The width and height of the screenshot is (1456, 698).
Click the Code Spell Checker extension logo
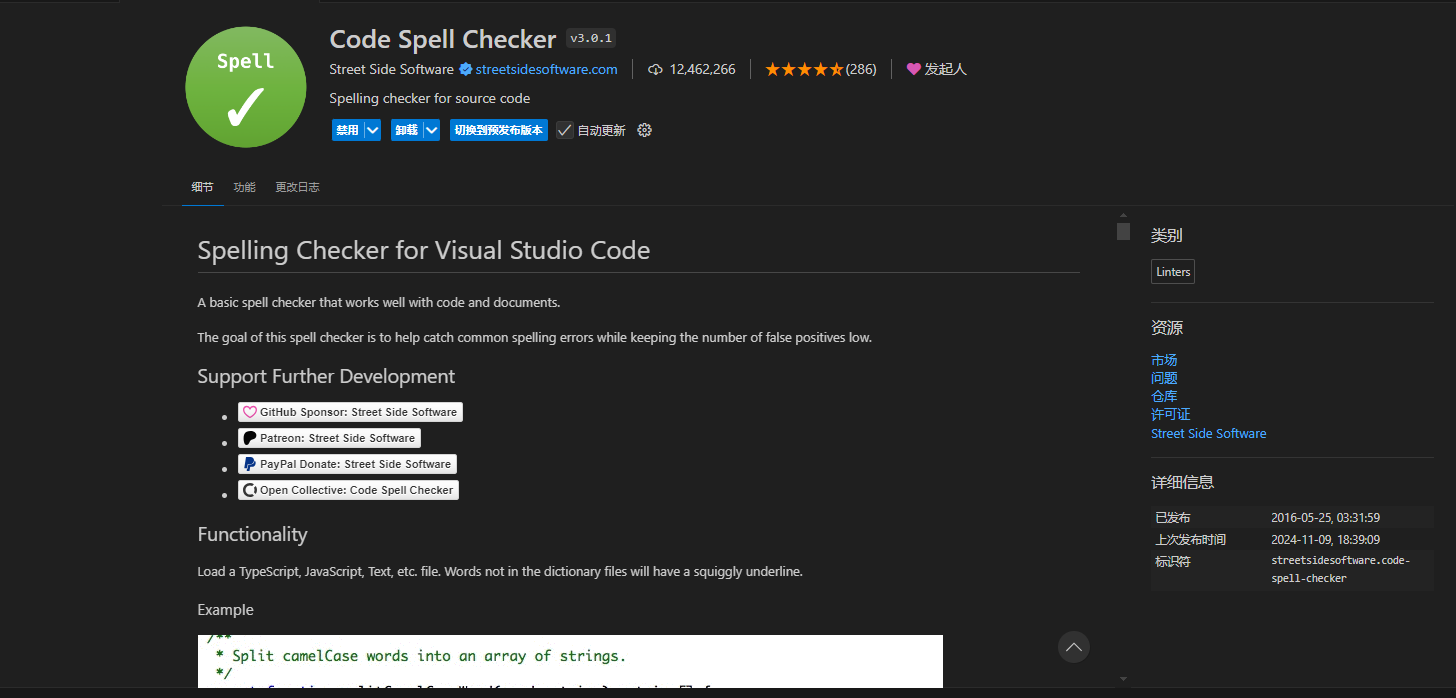tap(245, 87)
